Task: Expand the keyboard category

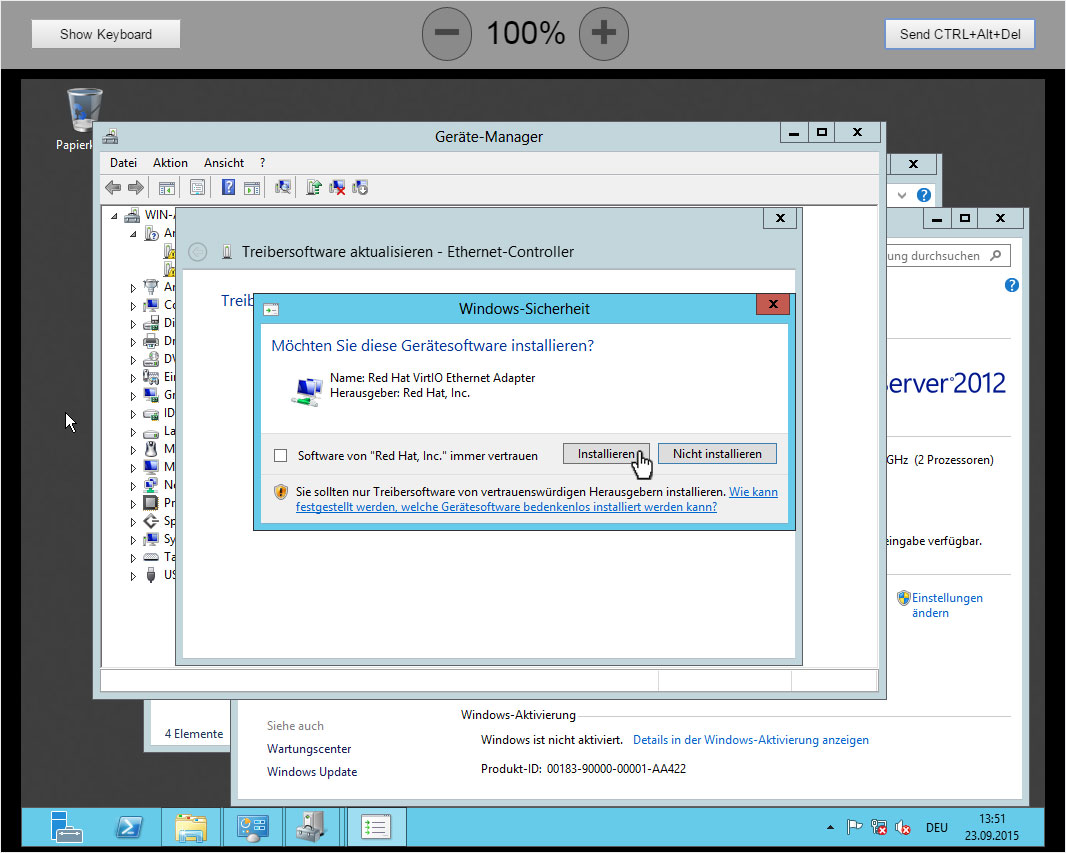Action: pos(133,557)
